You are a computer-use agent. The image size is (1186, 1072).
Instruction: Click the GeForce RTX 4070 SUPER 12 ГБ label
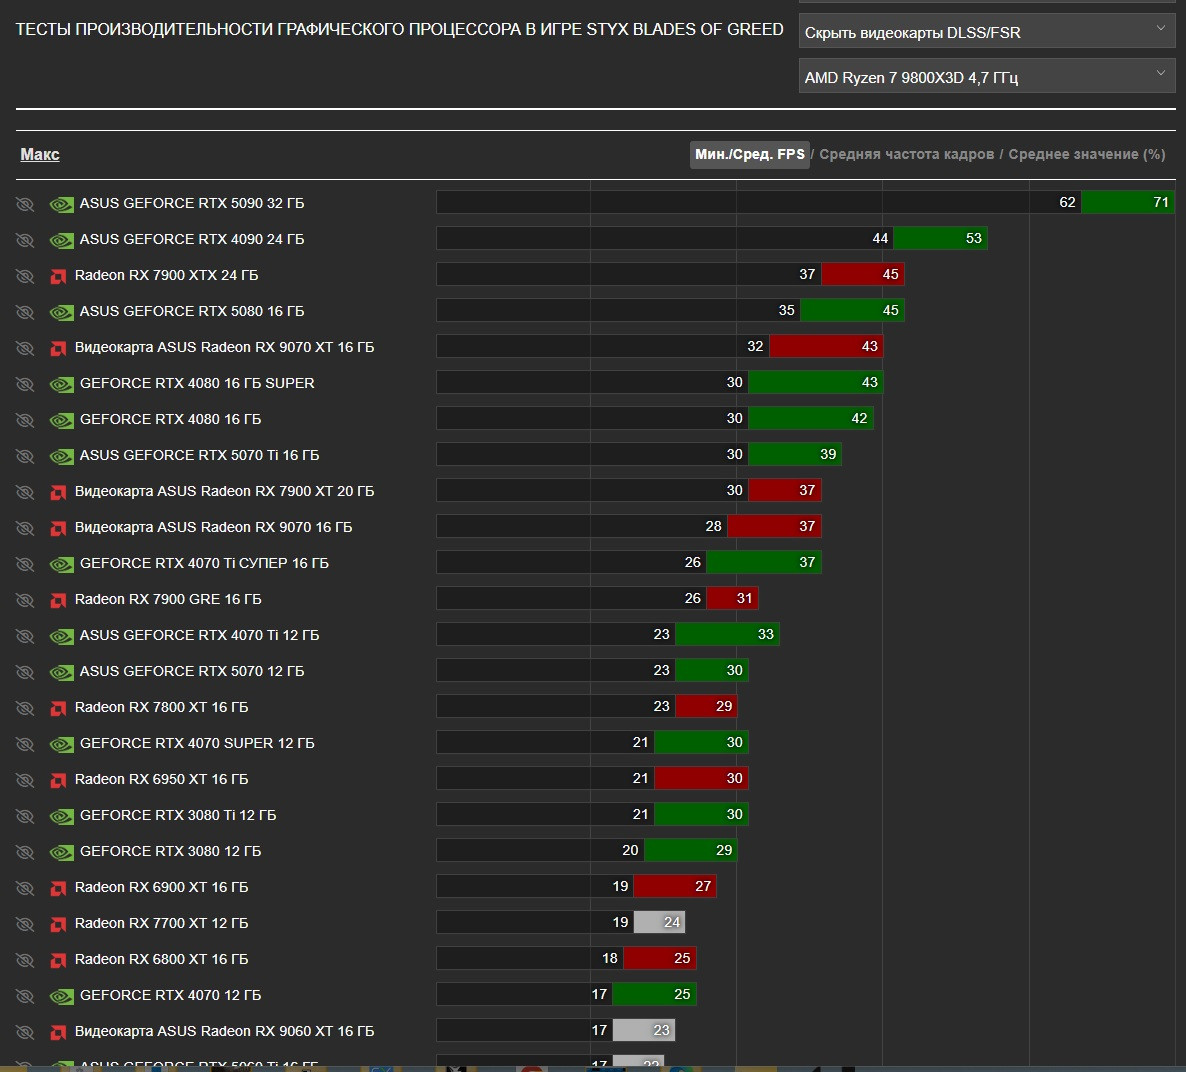pyautogui.click(x=197, y=744)
